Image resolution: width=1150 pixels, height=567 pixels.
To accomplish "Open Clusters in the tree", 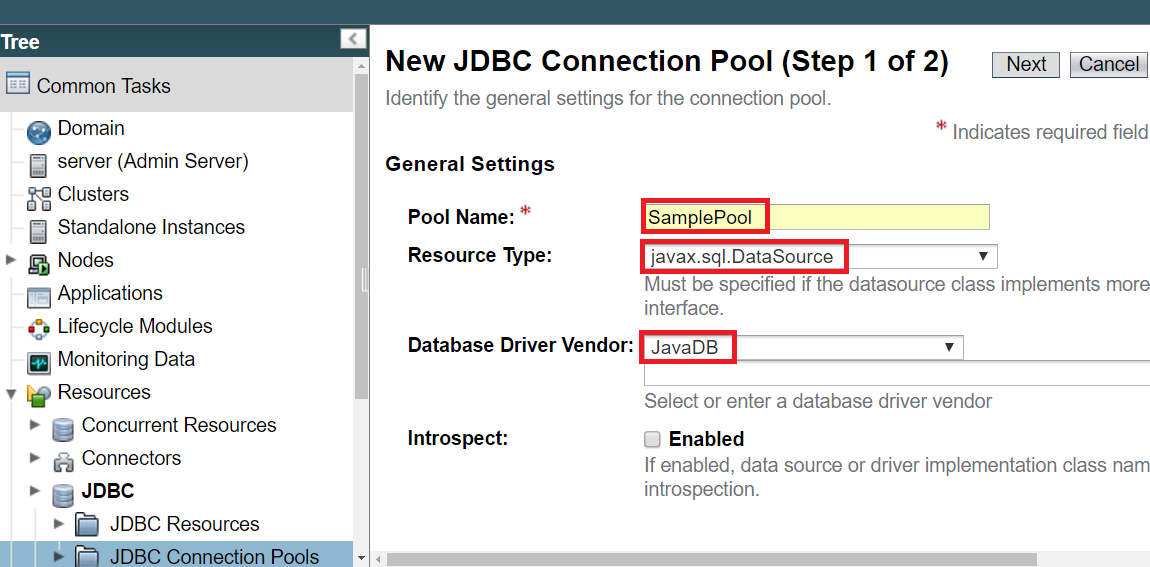I will coord(93,194).
